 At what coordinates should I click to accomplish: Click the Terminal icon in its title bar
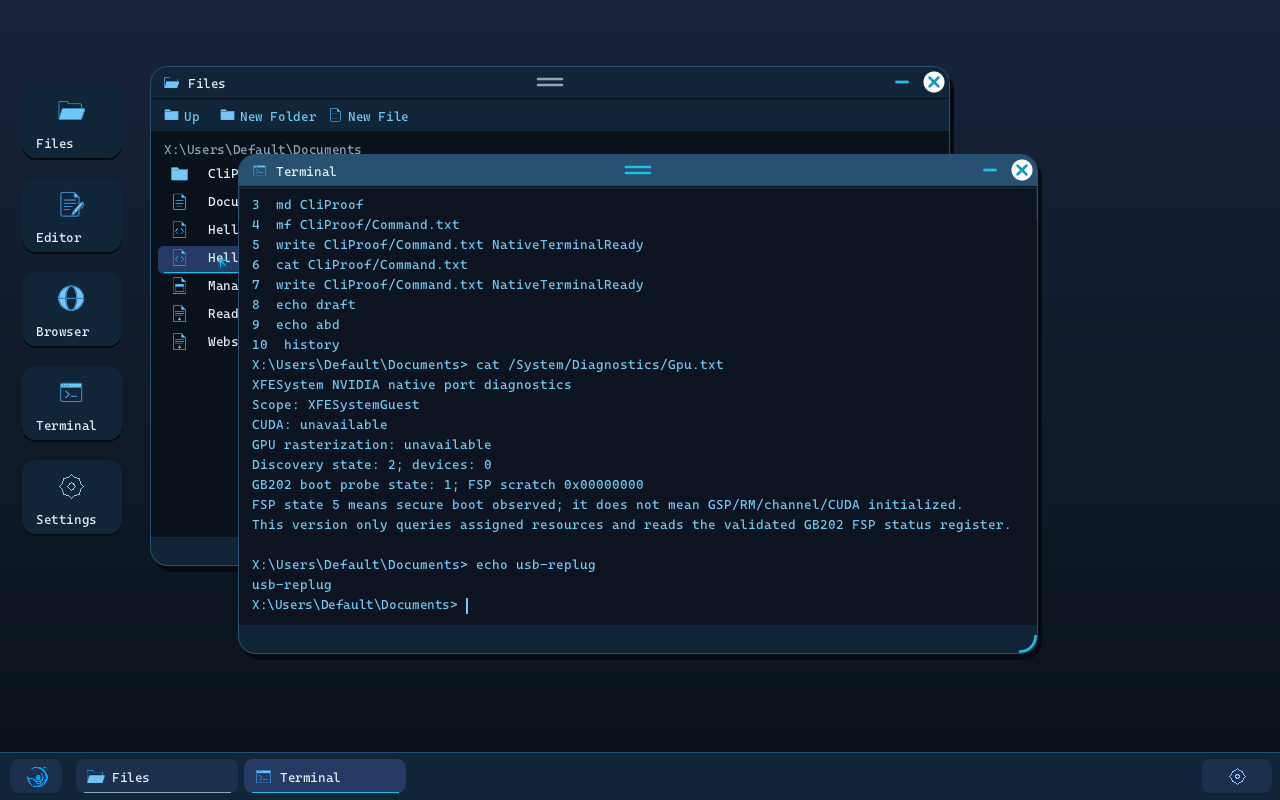point(260,171)
